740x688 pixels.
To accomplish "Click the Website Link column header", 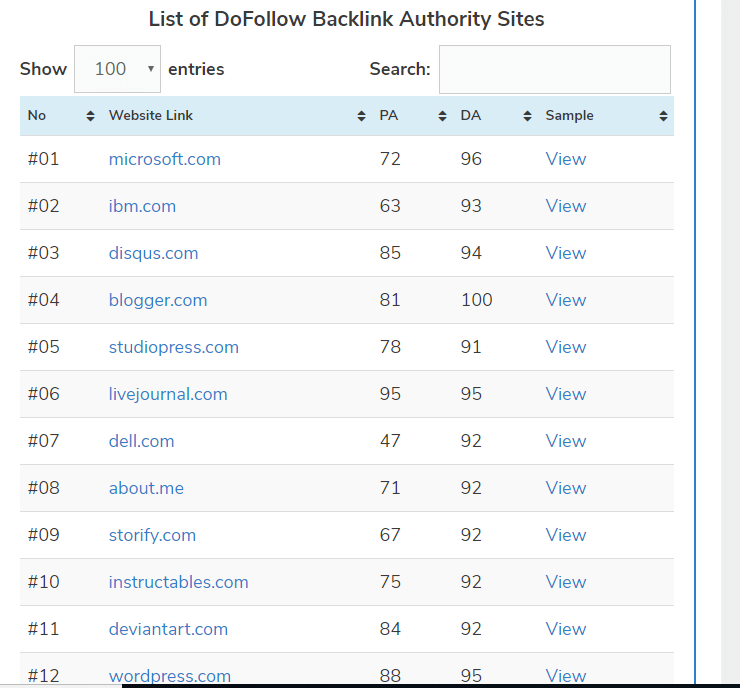I will point(151,116).
